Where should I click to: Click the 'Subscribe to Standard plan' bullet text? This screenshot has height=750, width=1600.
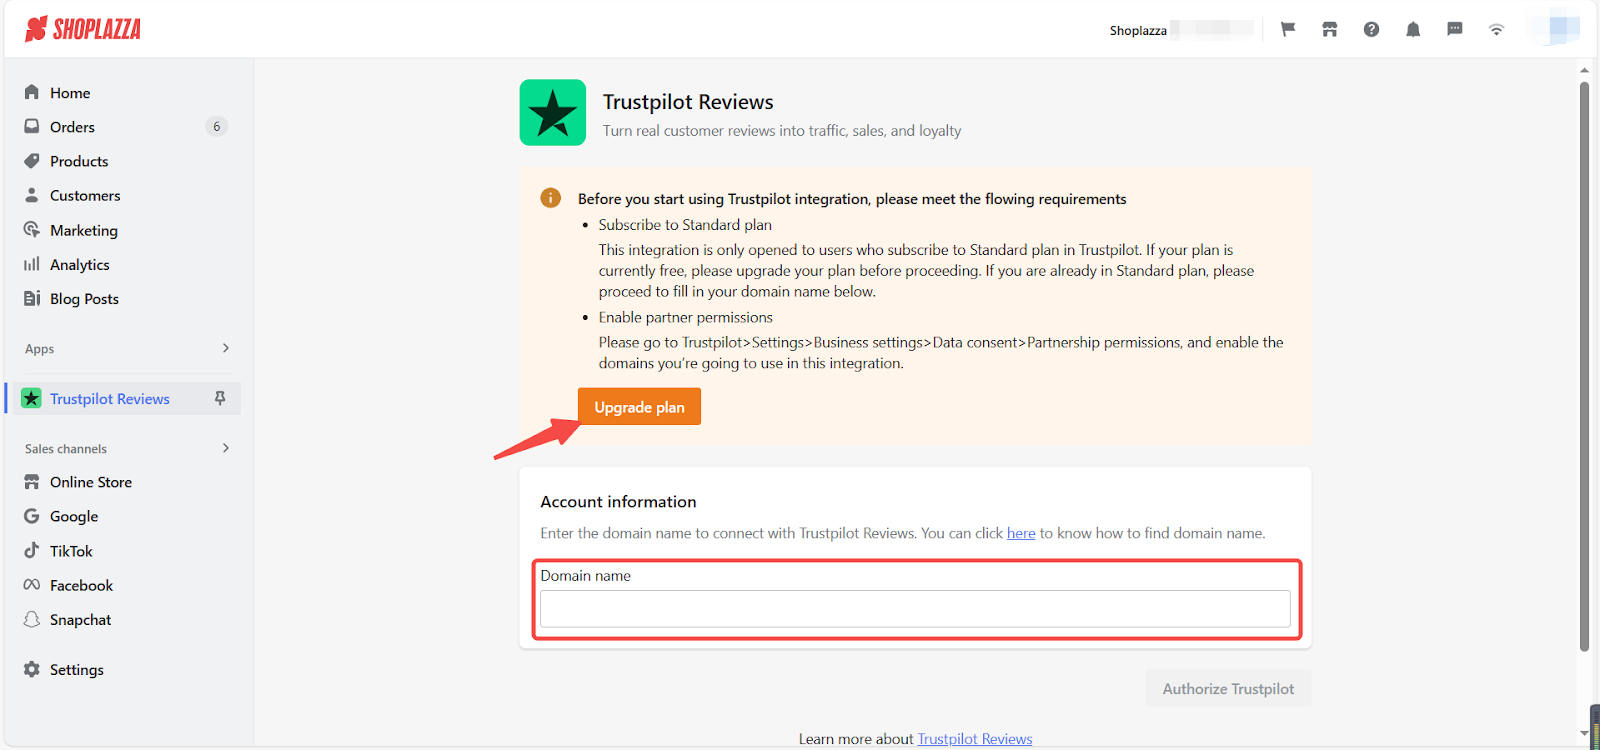685,225
